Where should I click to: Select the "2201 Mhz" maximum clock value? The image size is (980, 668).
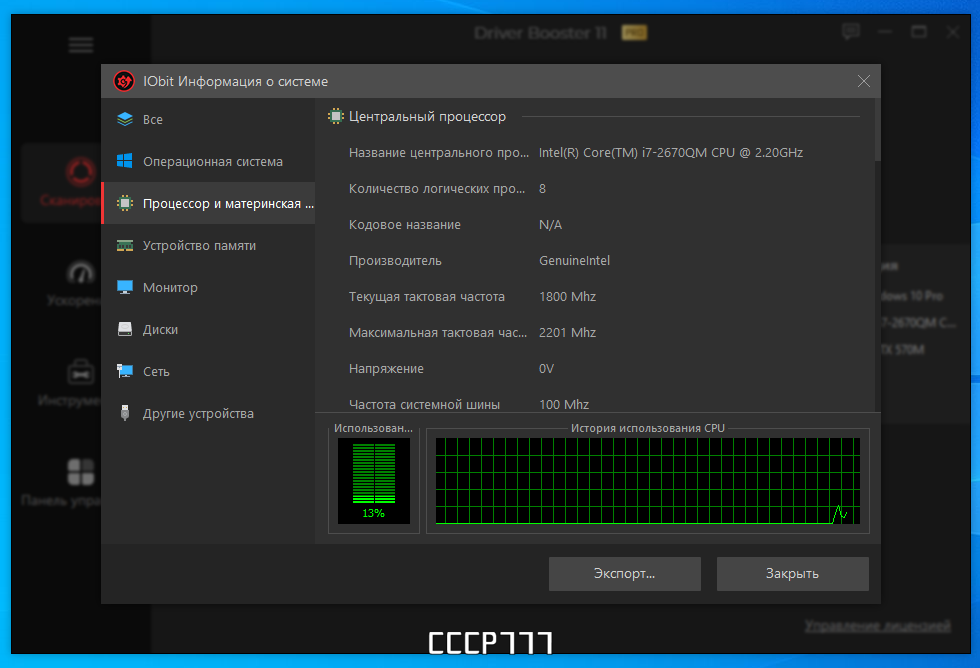[568, 332]
